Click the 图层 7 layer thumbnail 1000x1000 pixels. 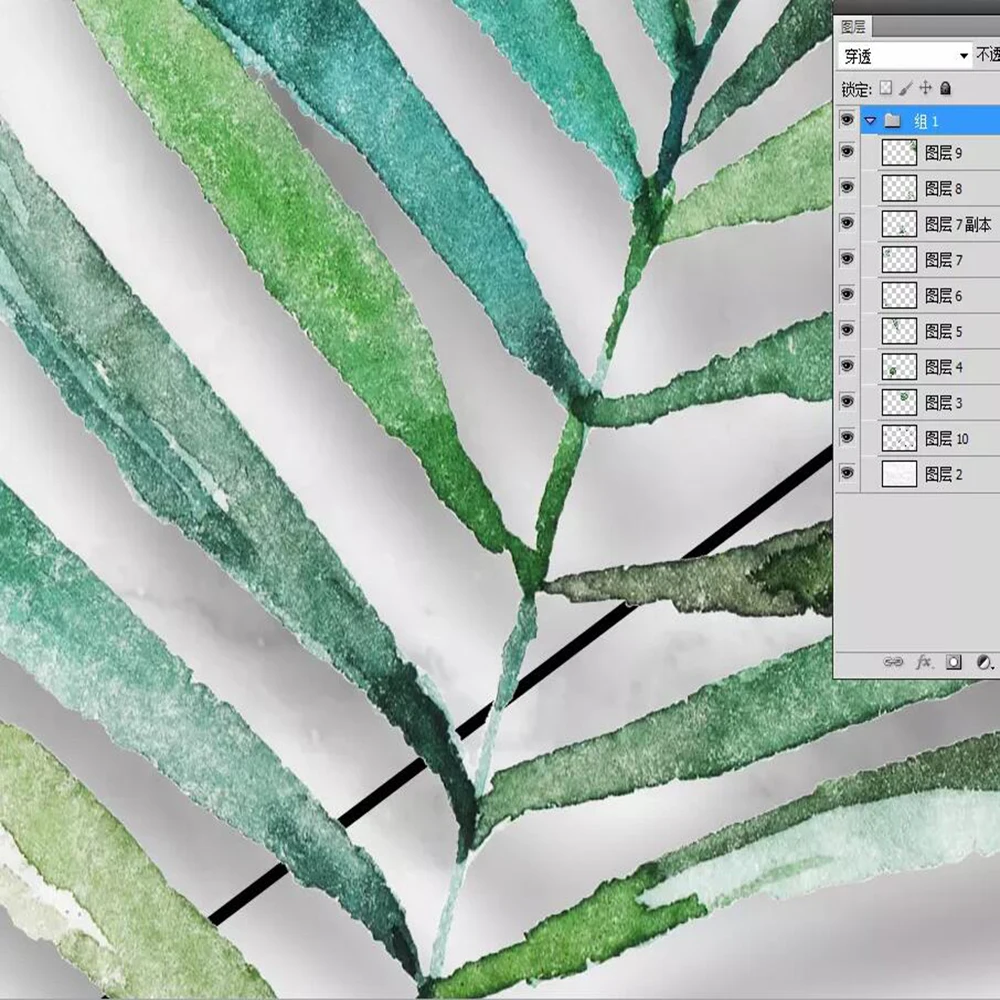[x=899, y=260]
